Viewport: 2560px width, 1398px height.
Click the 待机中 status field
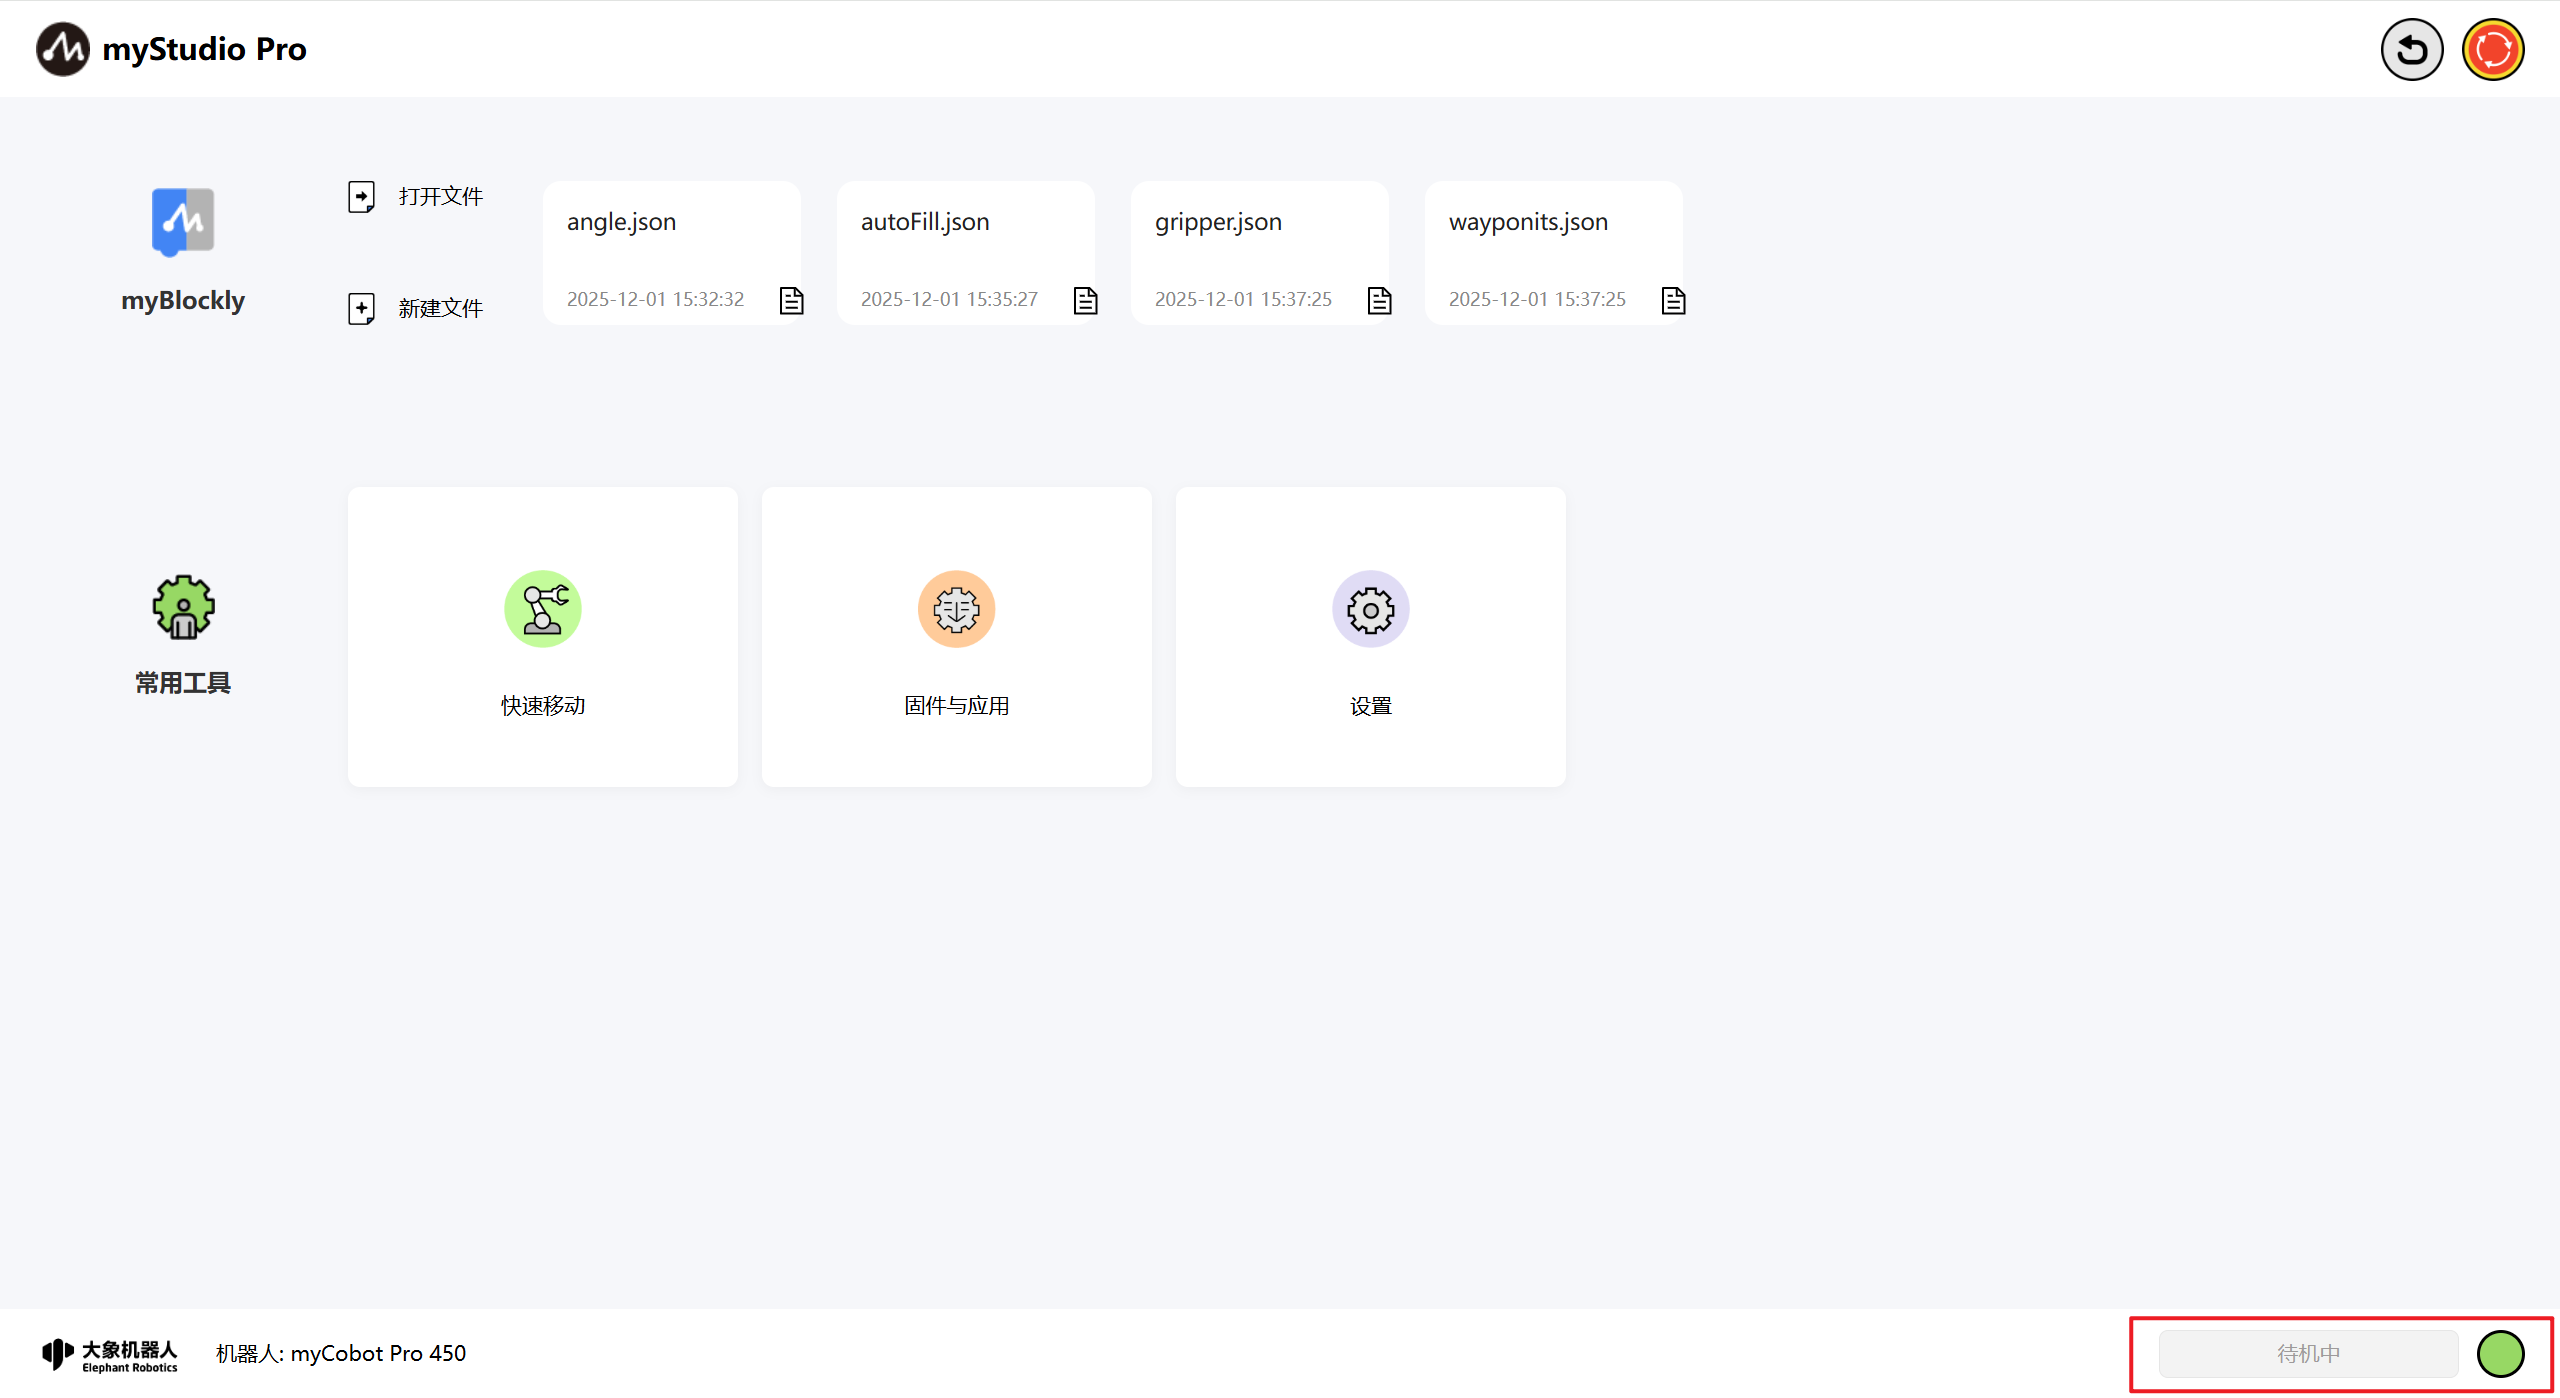pos(2308,1354)
